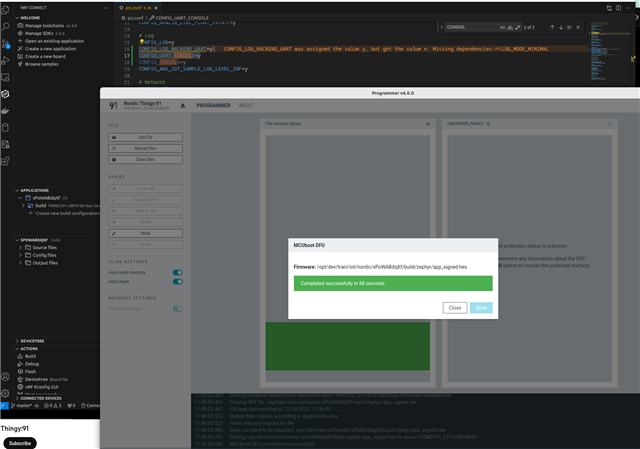Open the Explorer view in activity bar
Image resolution: width=640 pixels, height=449 pixels.
pos(5,9)
